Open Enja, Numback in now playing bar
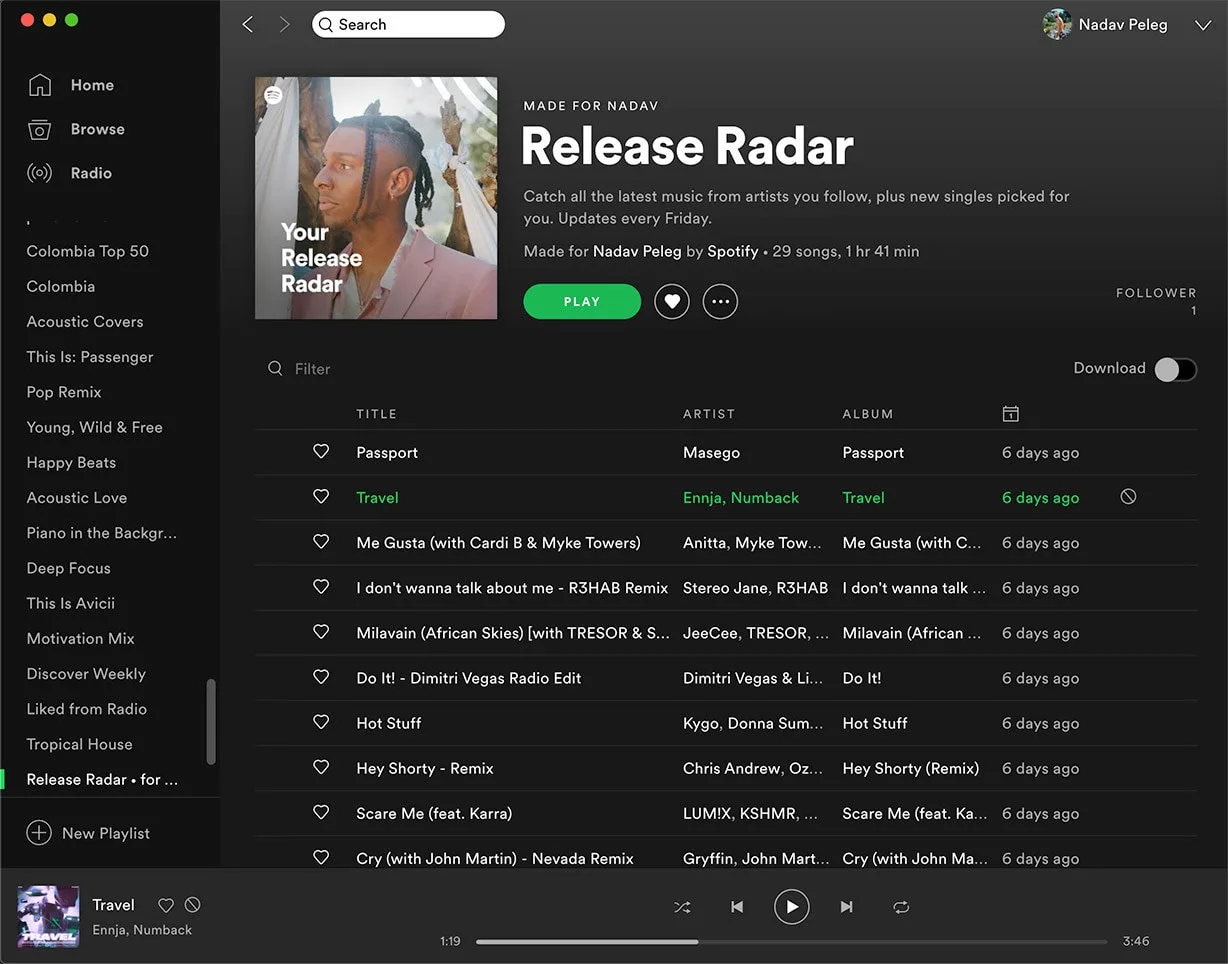Viewport: 1228px width, 964px height. click(142, 930)
